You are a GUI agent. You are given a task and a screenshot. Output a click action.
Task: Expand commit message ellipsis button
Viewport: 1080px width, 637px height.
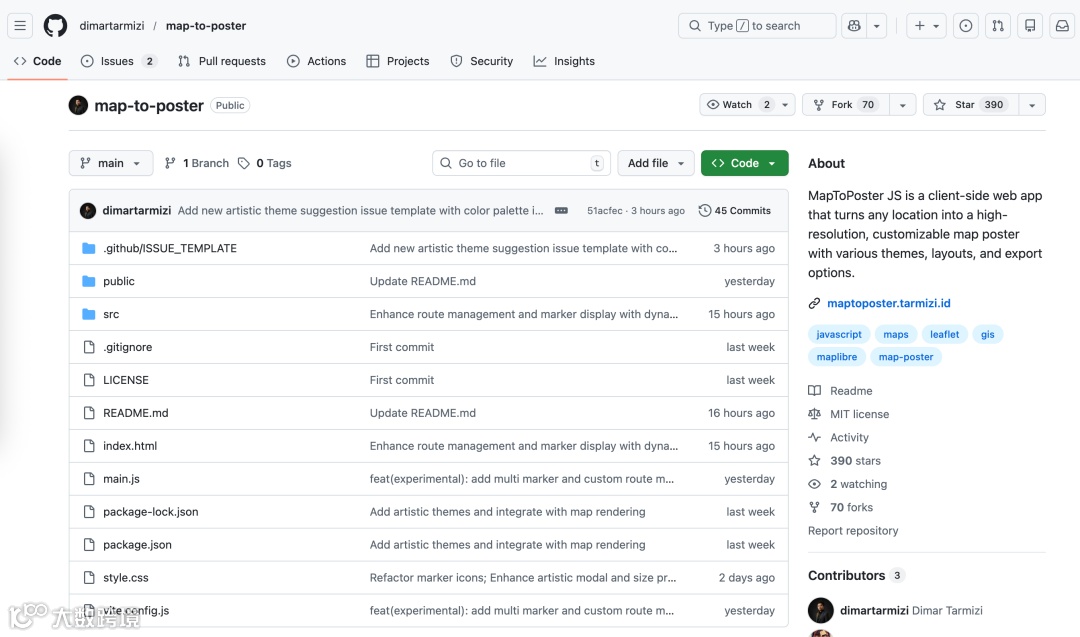(x=561, y=211)
